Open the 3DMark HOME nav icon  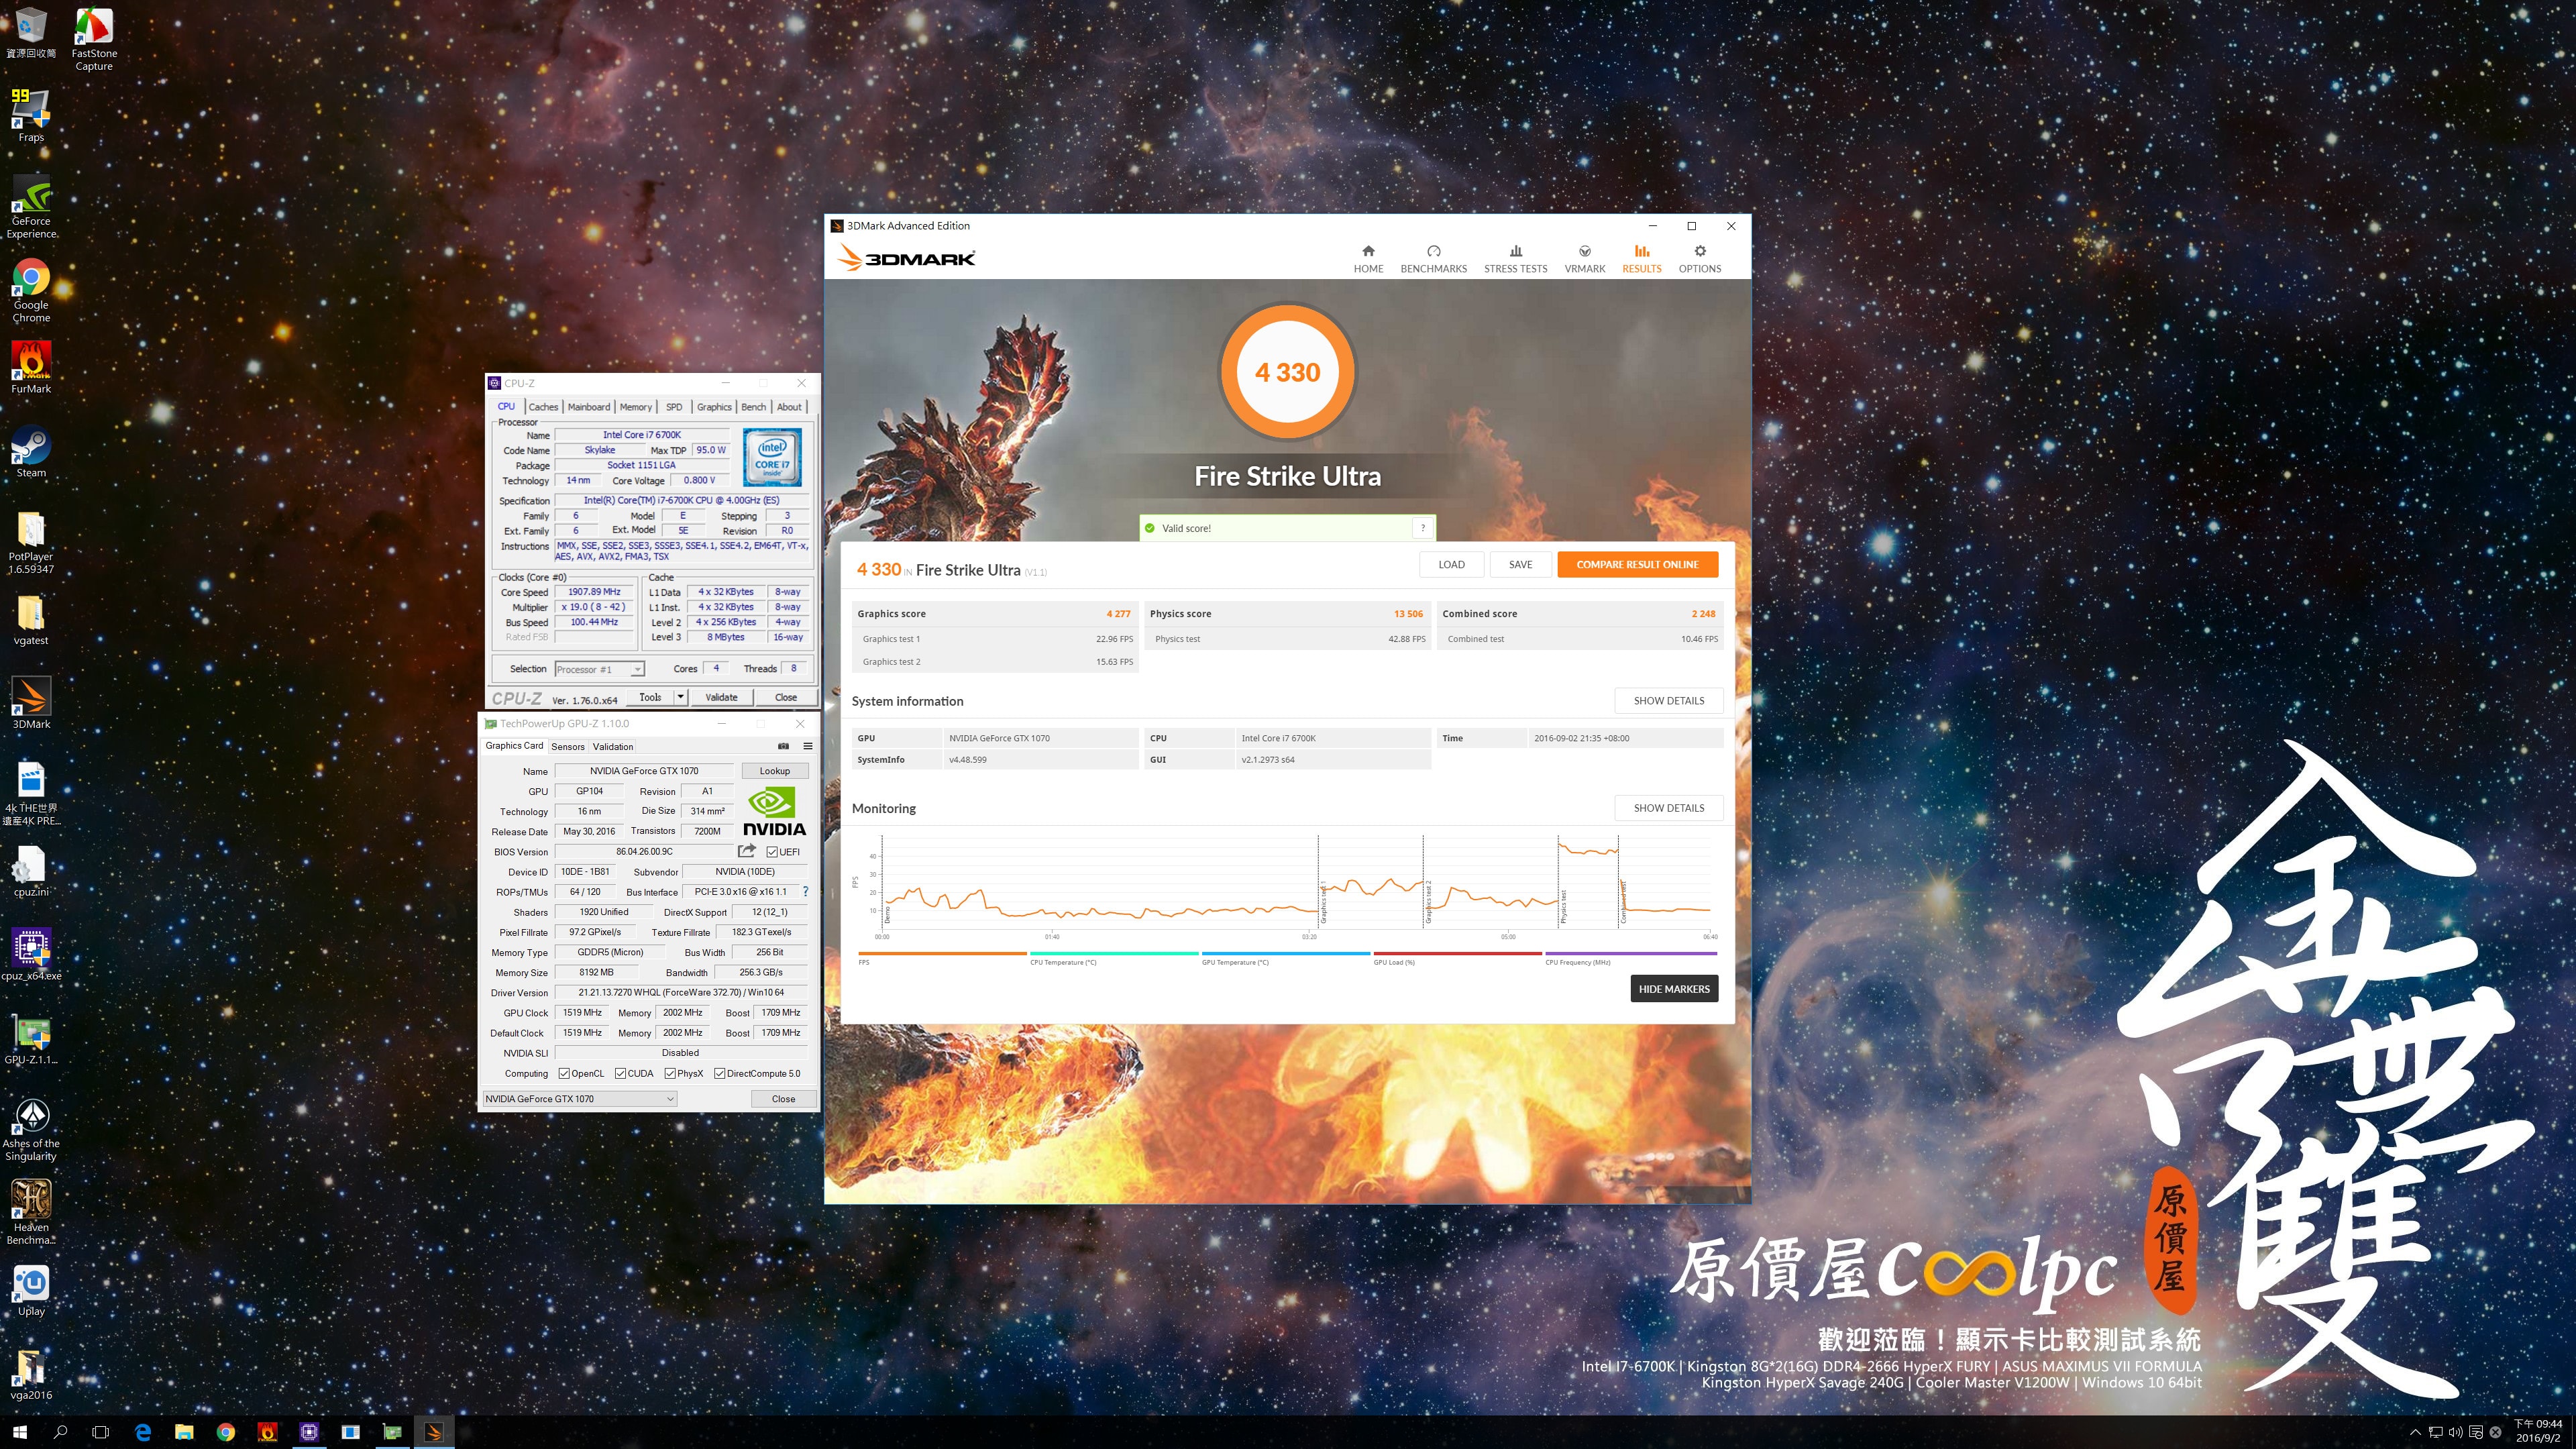[1368, 258]
